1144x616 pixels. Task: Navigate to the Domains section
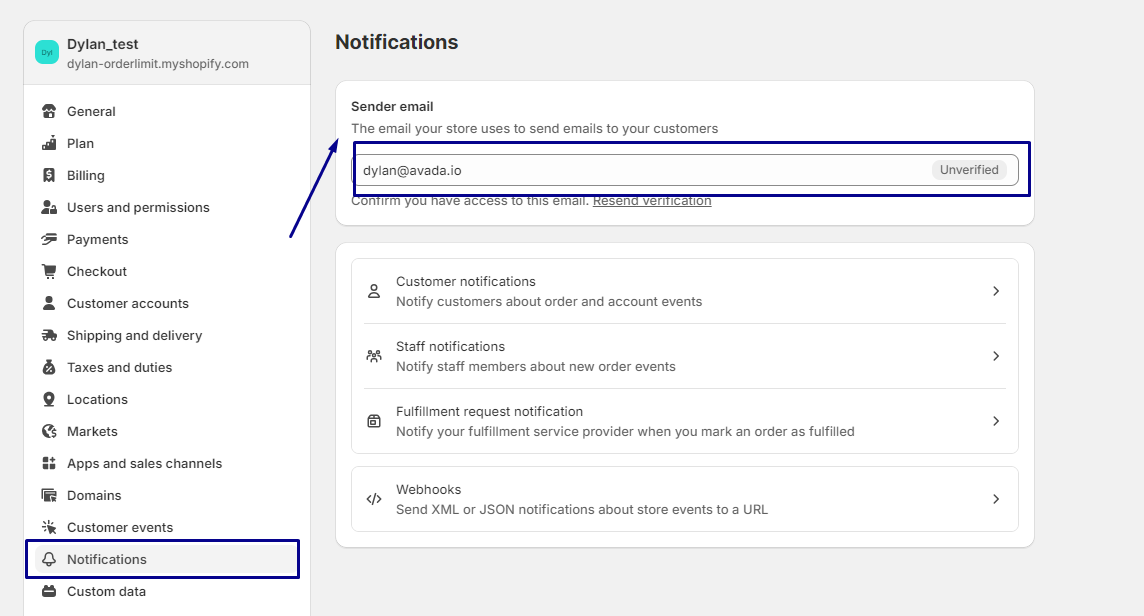(x=94, y=495)
